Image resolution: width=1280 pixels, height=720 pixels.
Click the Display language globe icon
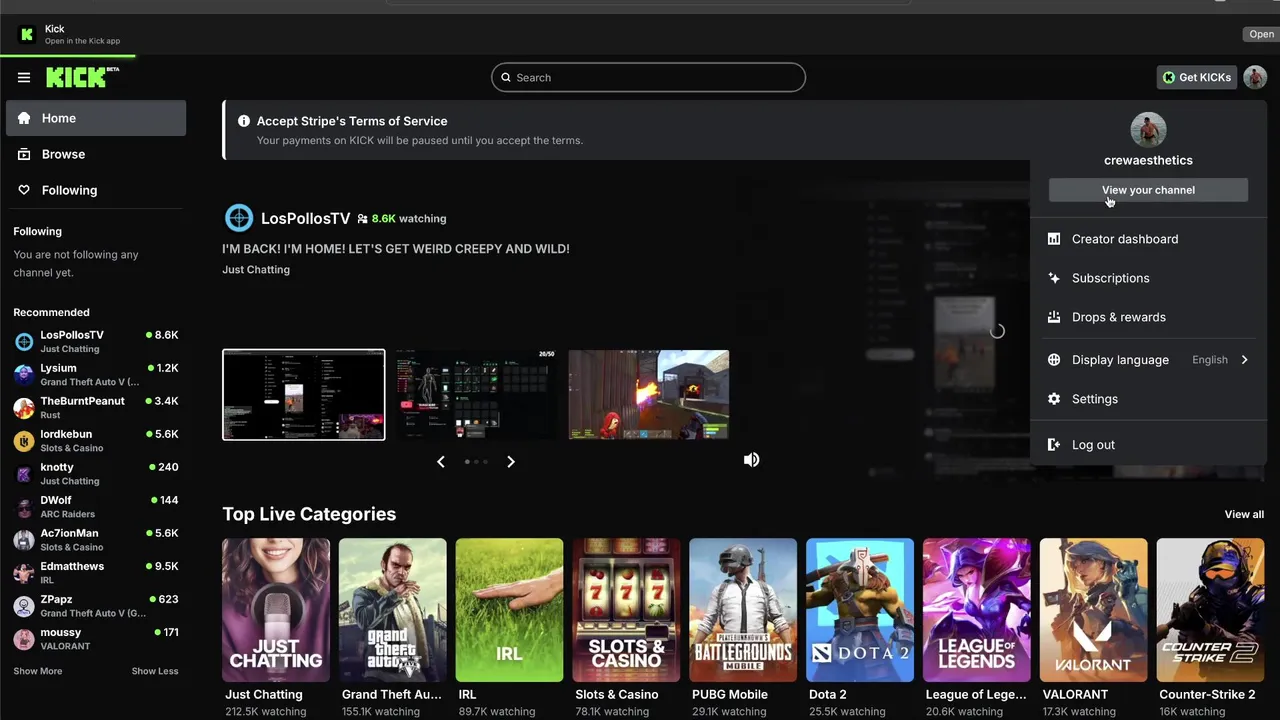coord(1053,360)
